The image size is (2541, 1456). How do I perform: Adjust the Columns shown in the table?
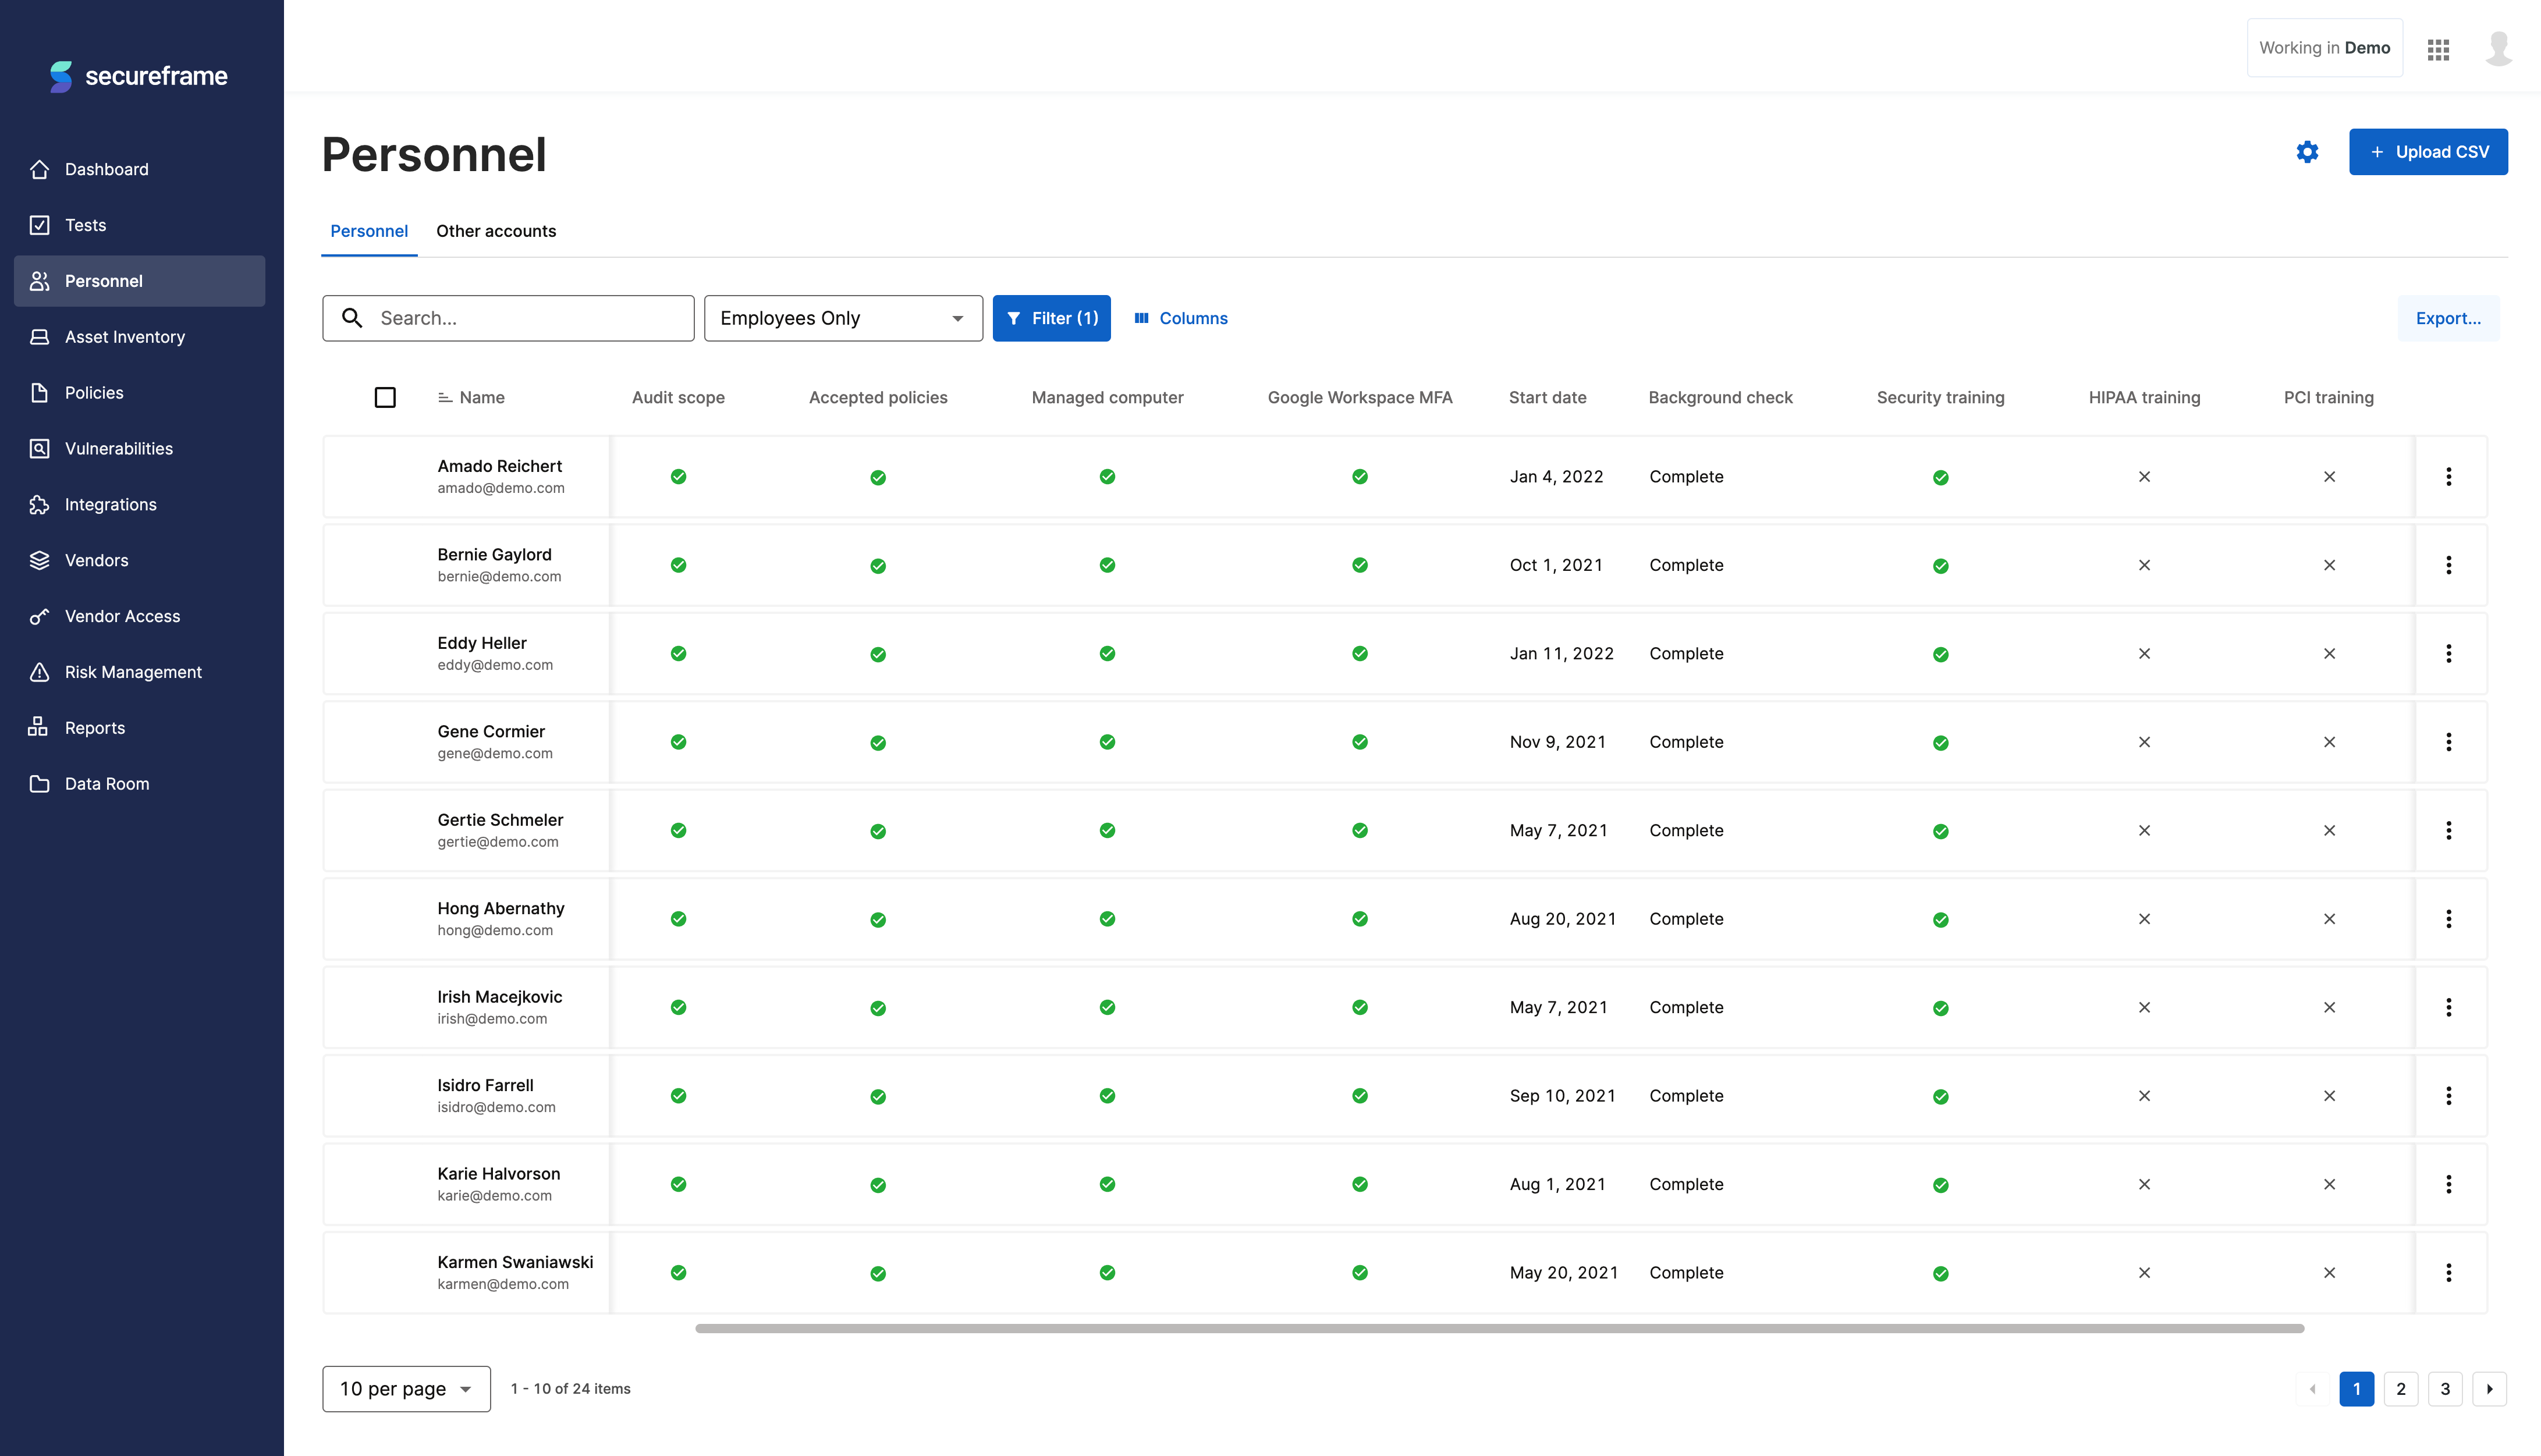tap(1181, 318)
